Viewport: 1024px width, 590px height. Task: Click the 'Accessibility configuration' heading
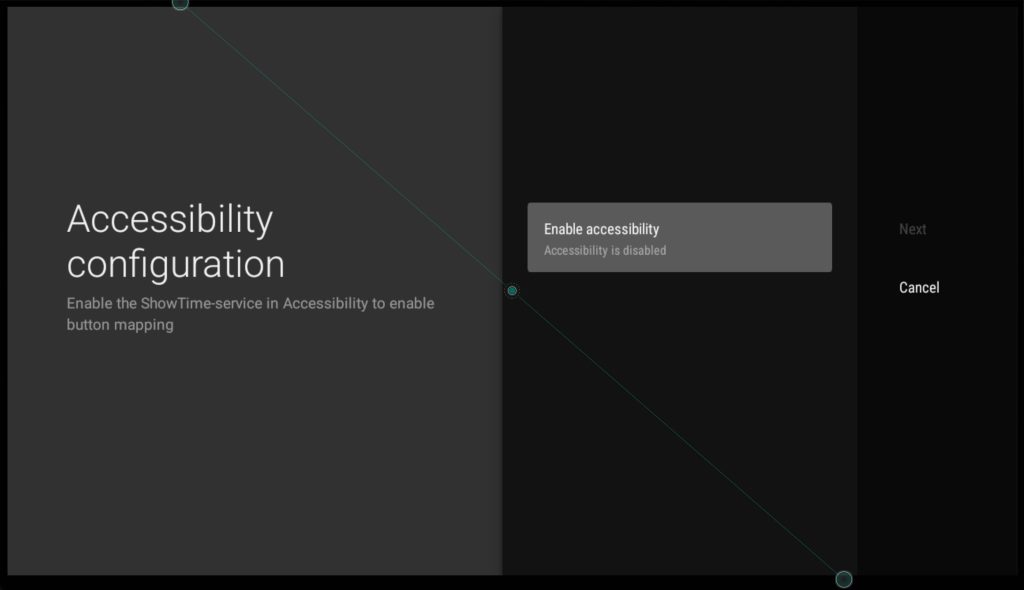[x=175, y=241]
